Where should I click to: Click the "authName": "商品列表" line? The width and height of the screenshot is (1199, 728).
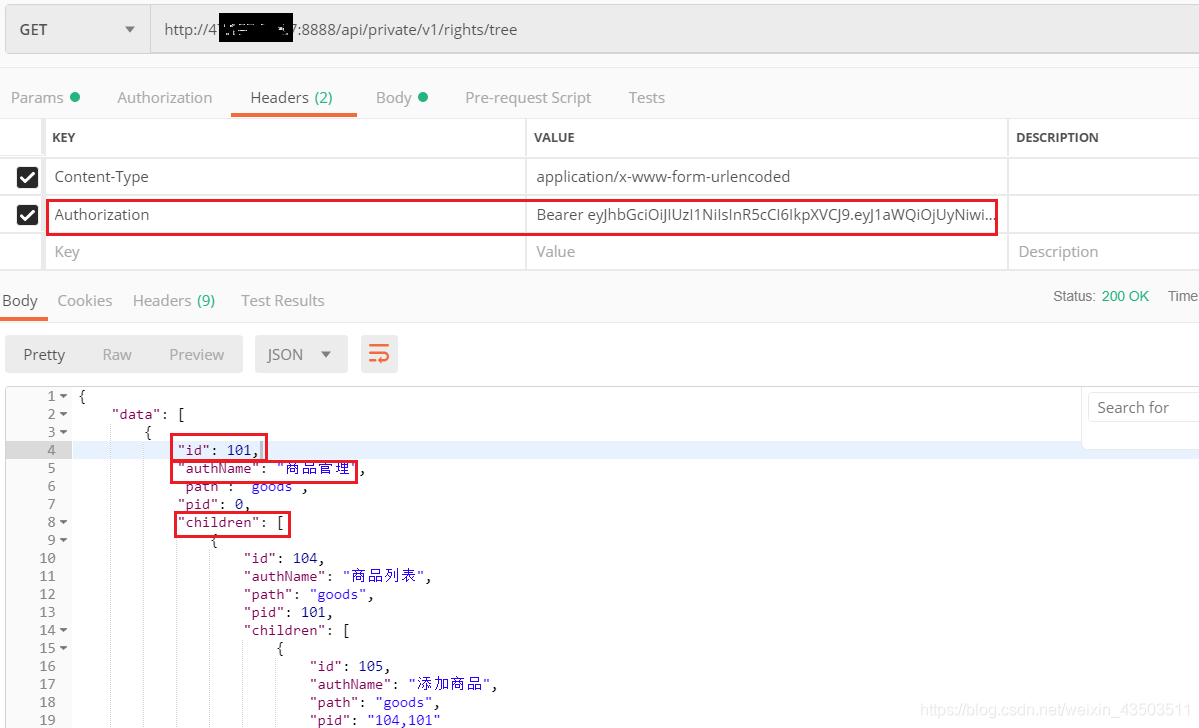[x=338, y=577]
